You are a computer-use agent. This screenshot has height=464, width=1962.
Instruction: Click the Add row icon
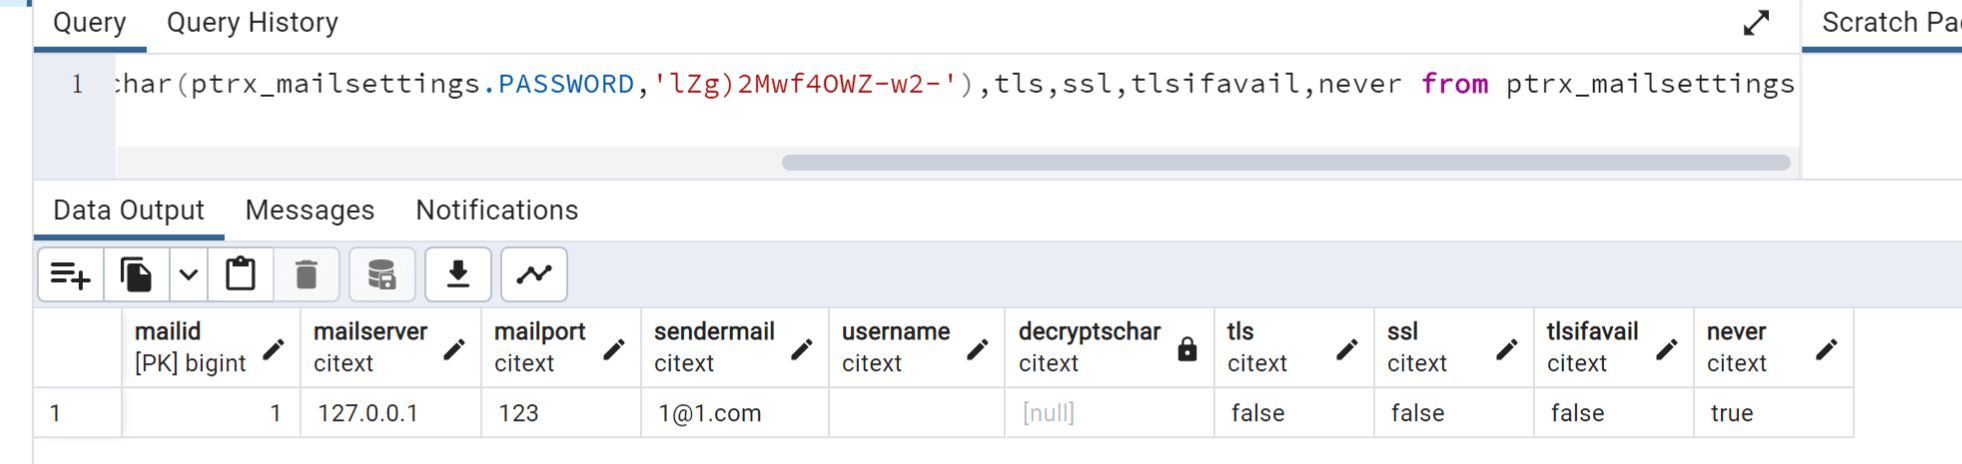point(70,275)
